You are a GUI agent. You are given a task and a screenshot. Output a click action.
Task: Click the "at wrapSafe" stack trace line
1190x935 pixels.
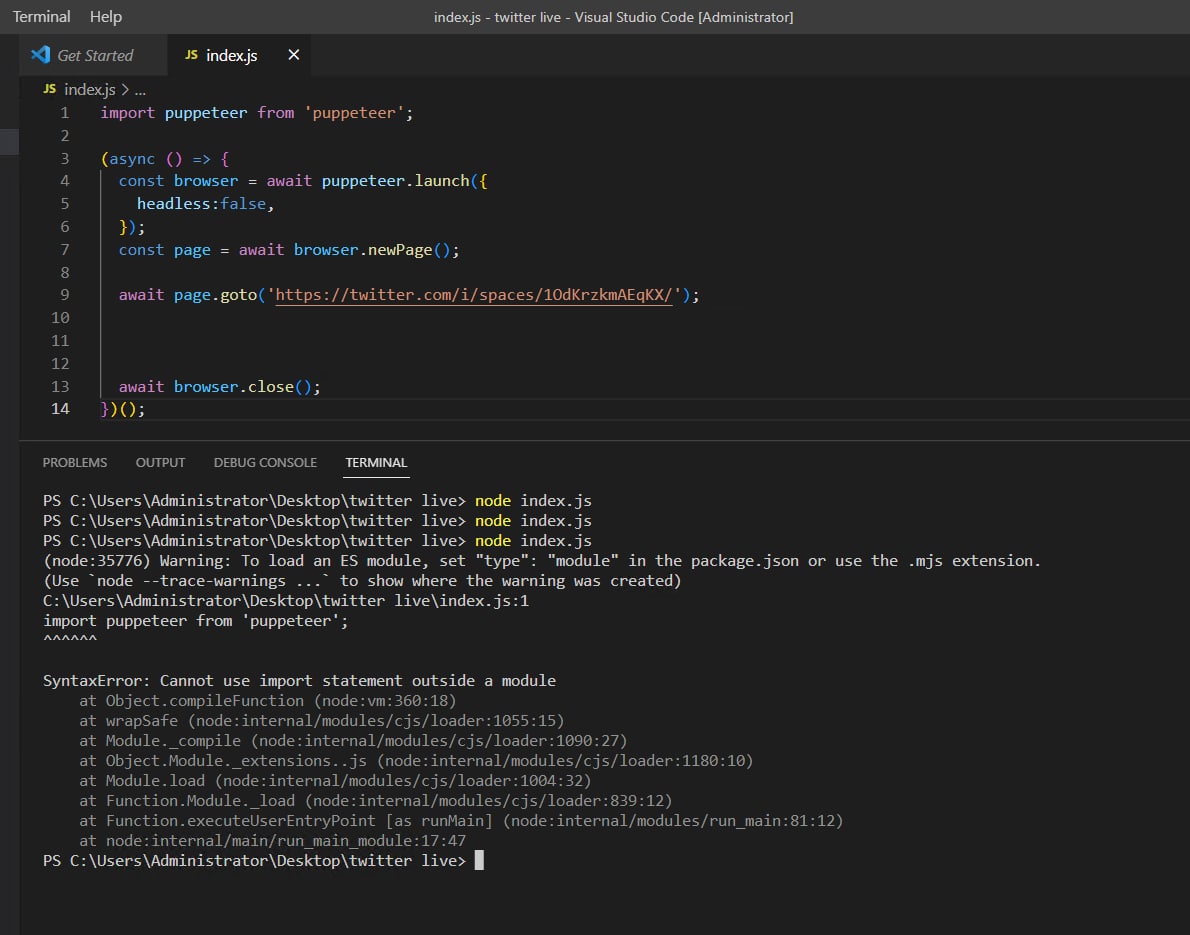tap(322, 720)
